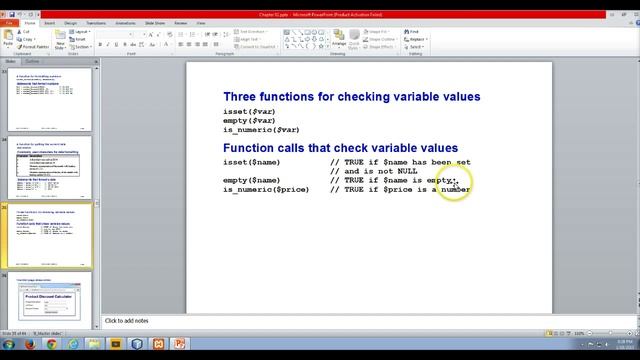Select the text box shape in Shapes gallery
Screen dimensions: 640x360
tap(287, 32)
